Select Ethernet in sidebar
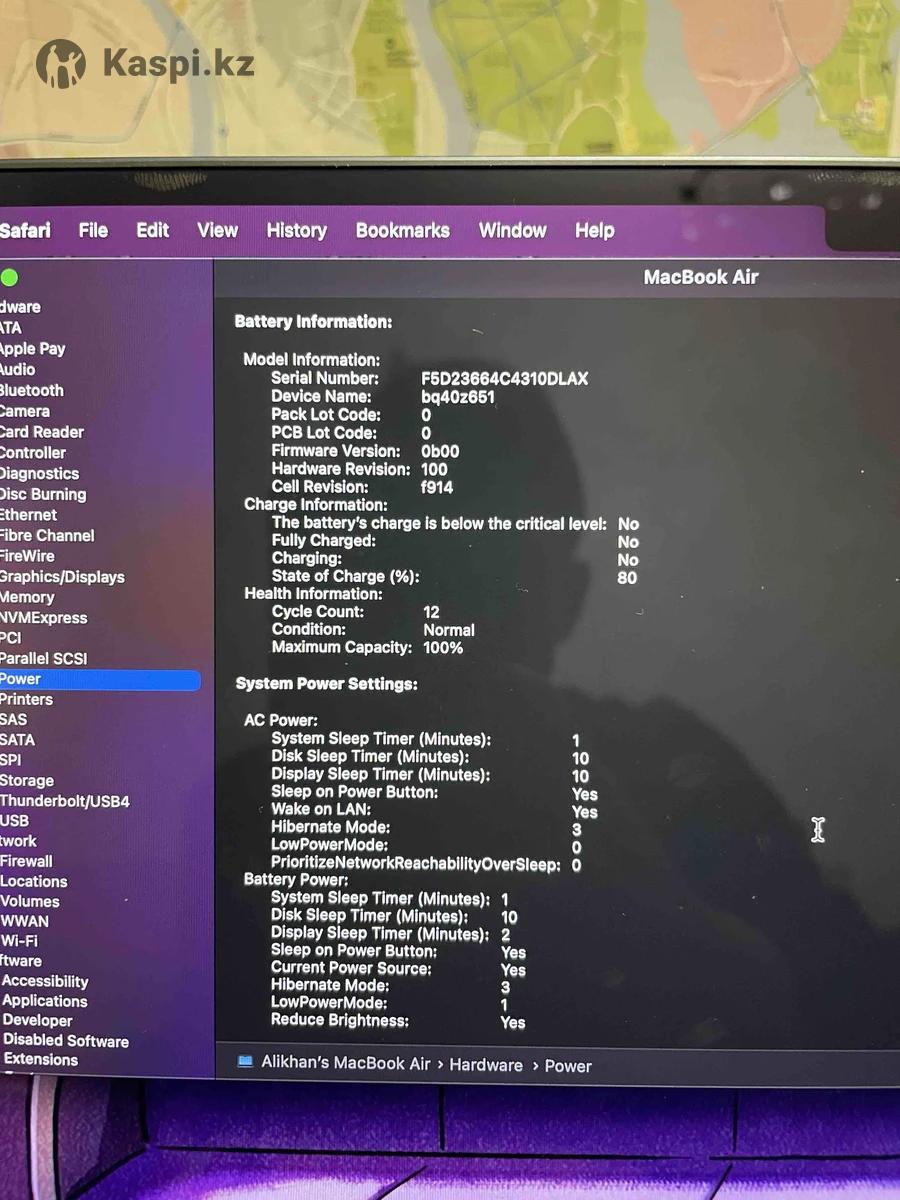Screen dimensions: 900x1200 [28, 514]
